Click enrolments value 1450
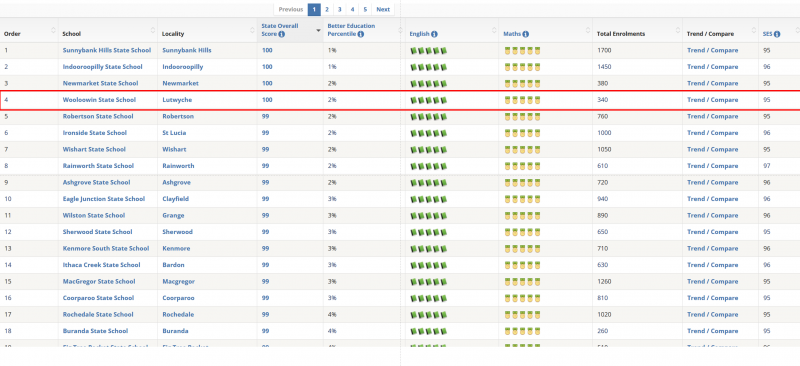Viewport: 800px width, 366px height. coord(604,67)
